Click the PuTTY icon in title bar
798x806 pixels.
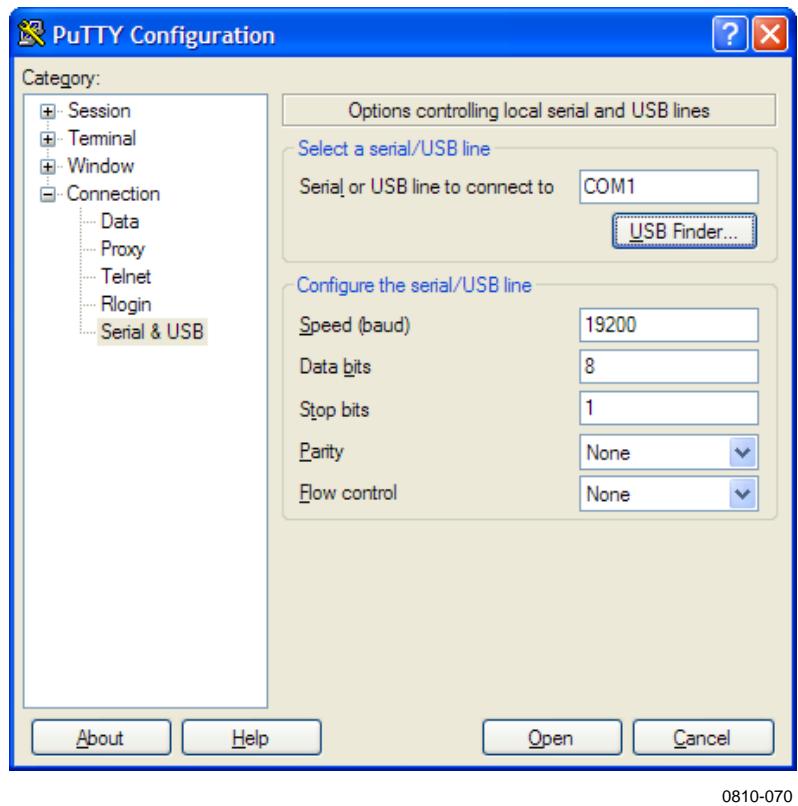click(x=31, y=33)
